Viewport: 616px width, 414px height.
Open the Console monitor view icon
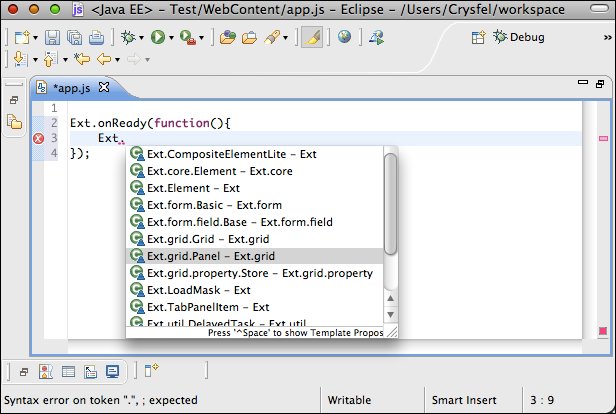point(113,372)
